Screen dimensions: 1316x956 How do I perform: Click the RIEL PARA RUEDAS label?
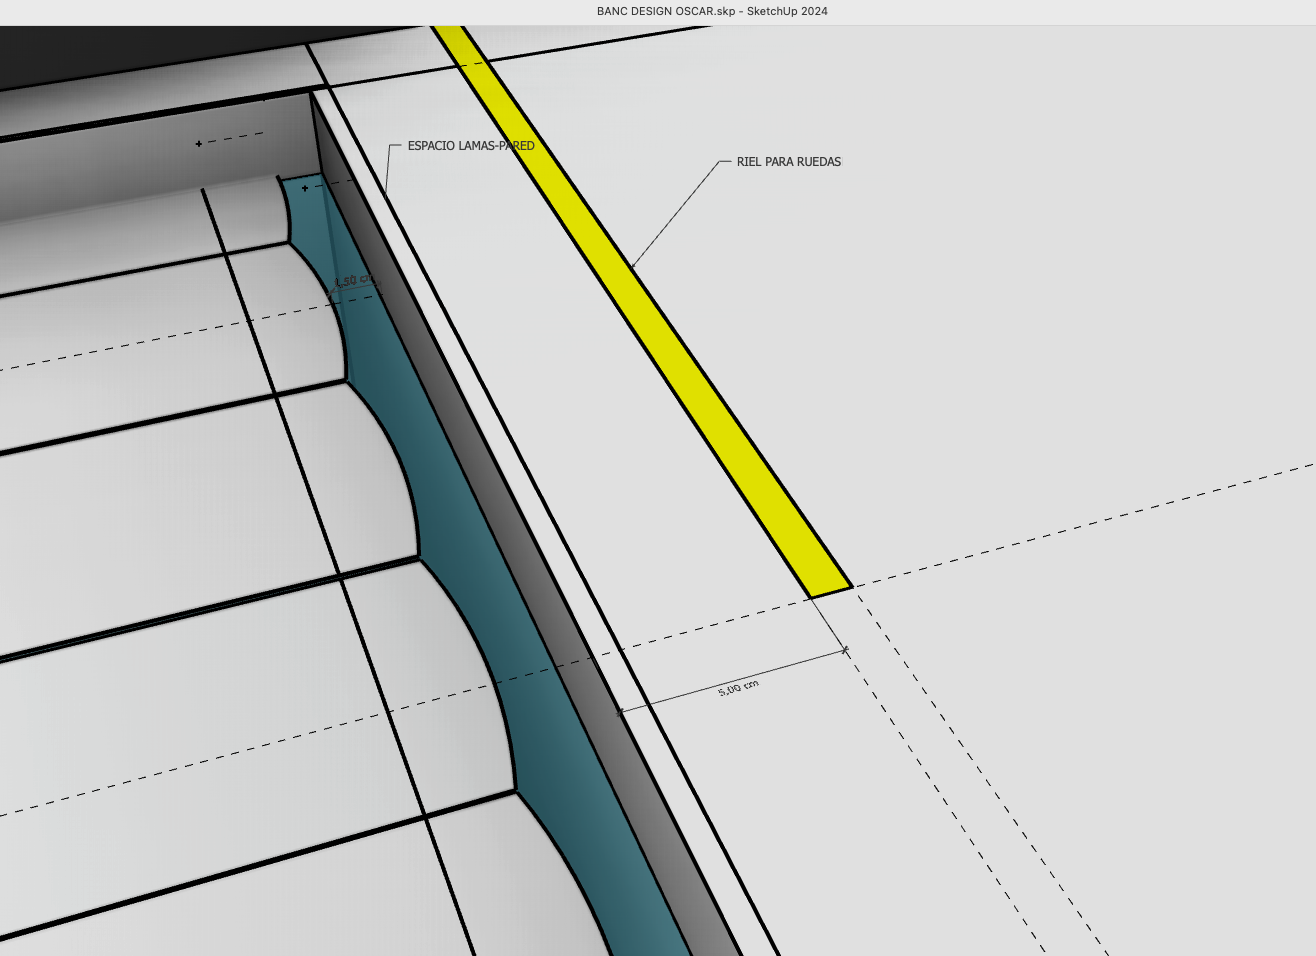pos(789,162)
